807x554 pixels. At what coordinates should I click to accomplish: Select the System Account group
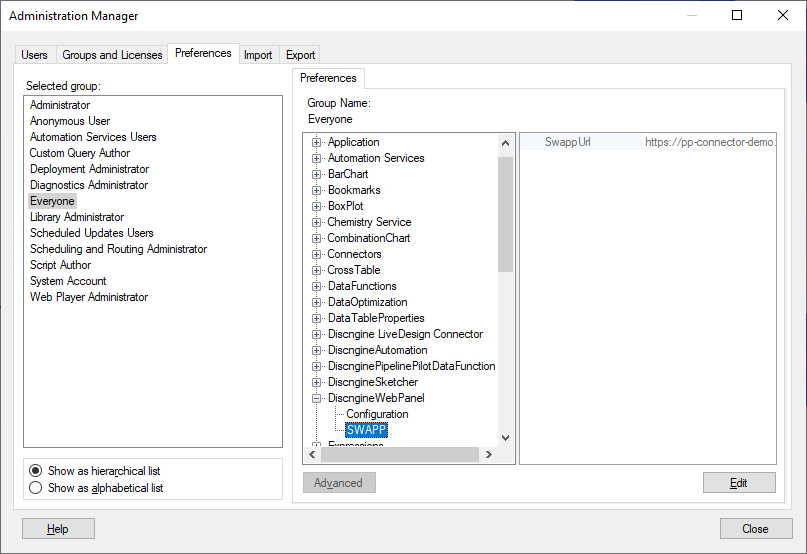point(68,281)
